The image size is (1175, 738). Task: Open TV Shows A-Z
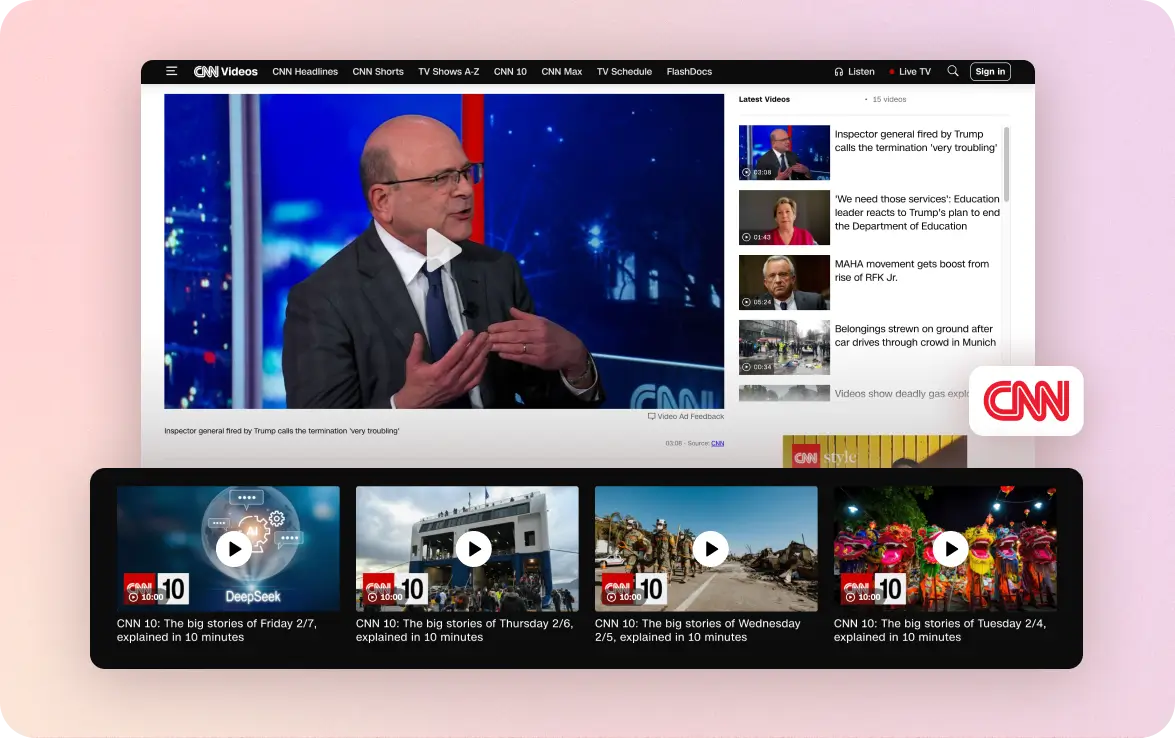click(x=448, y=72)
